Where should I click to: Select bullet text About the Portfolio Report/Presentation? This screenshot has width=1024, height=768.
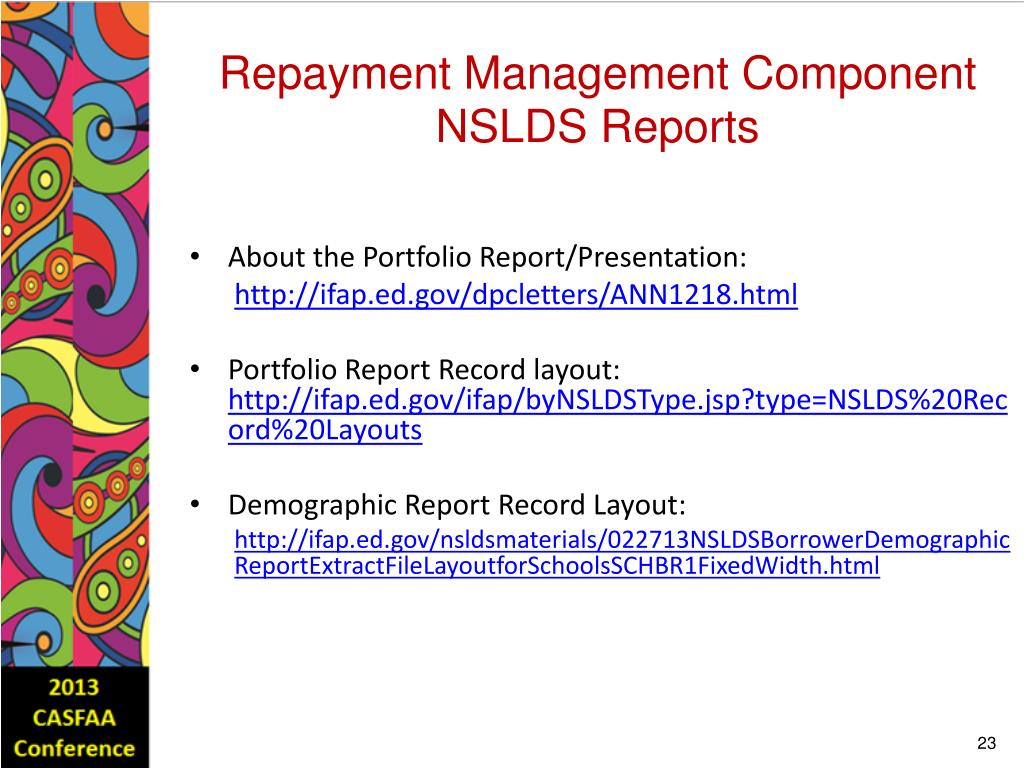487,257
